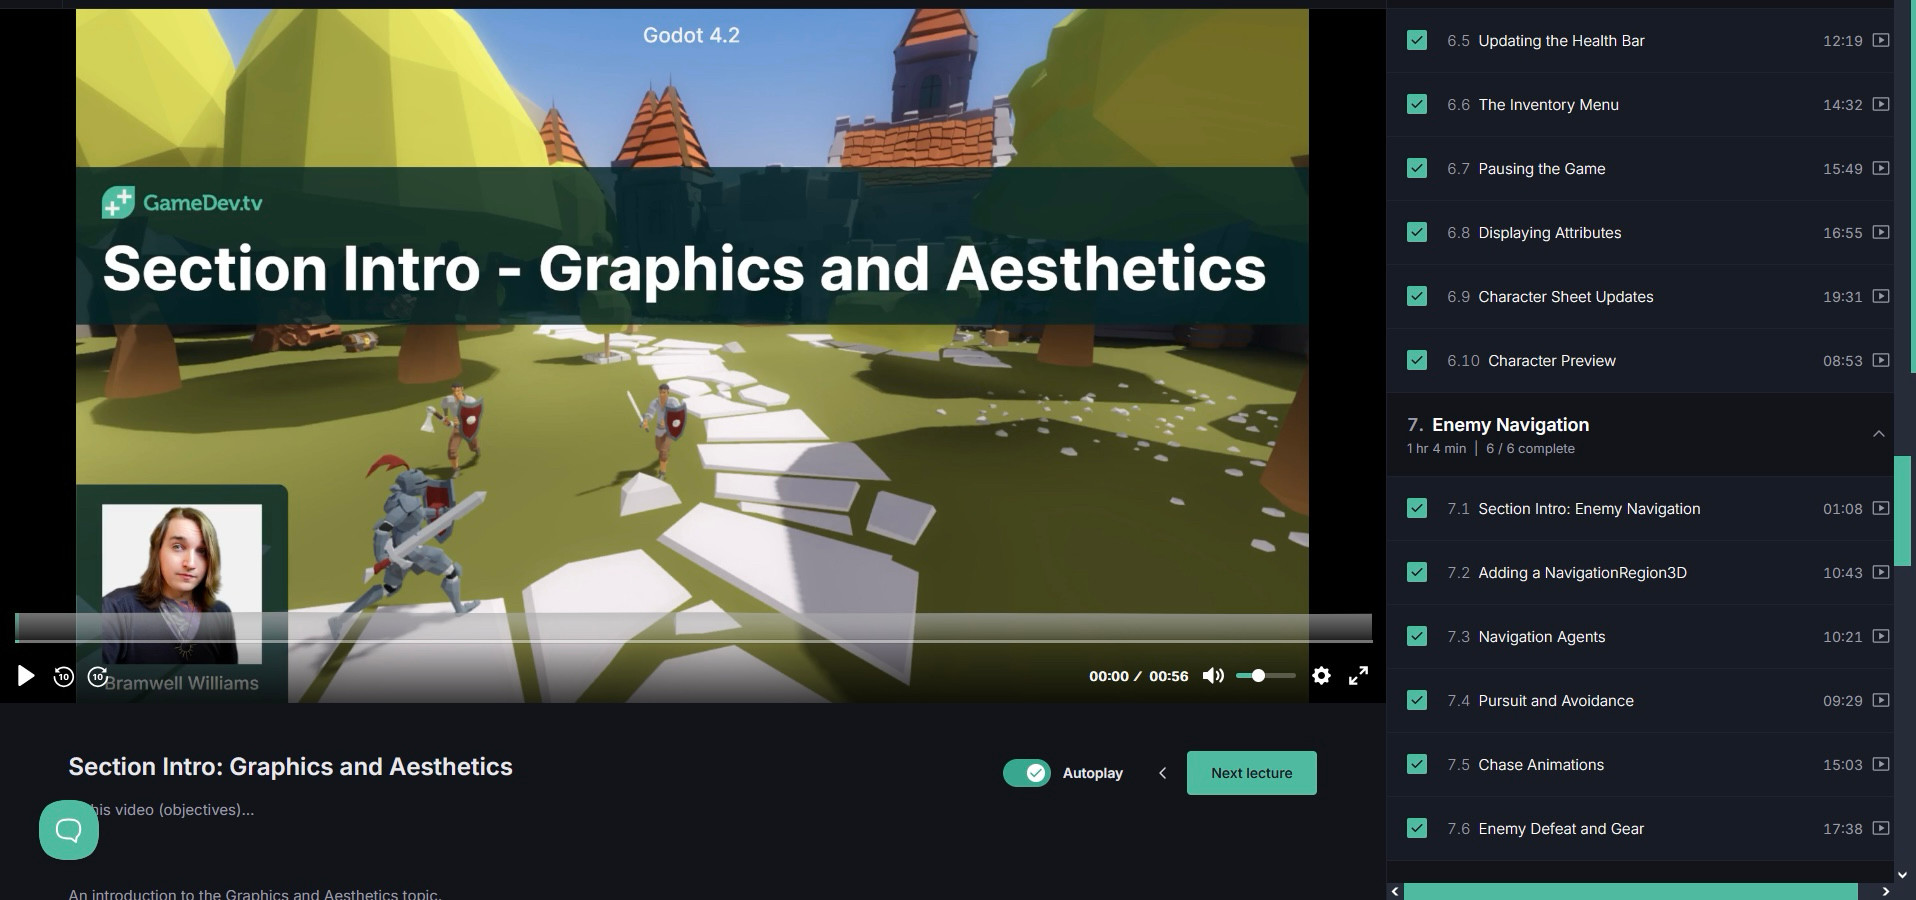This screenshot has height=900, width=1916.
Task: Open lecture Pursuit and Avoidance
Action: [1556, 701]
